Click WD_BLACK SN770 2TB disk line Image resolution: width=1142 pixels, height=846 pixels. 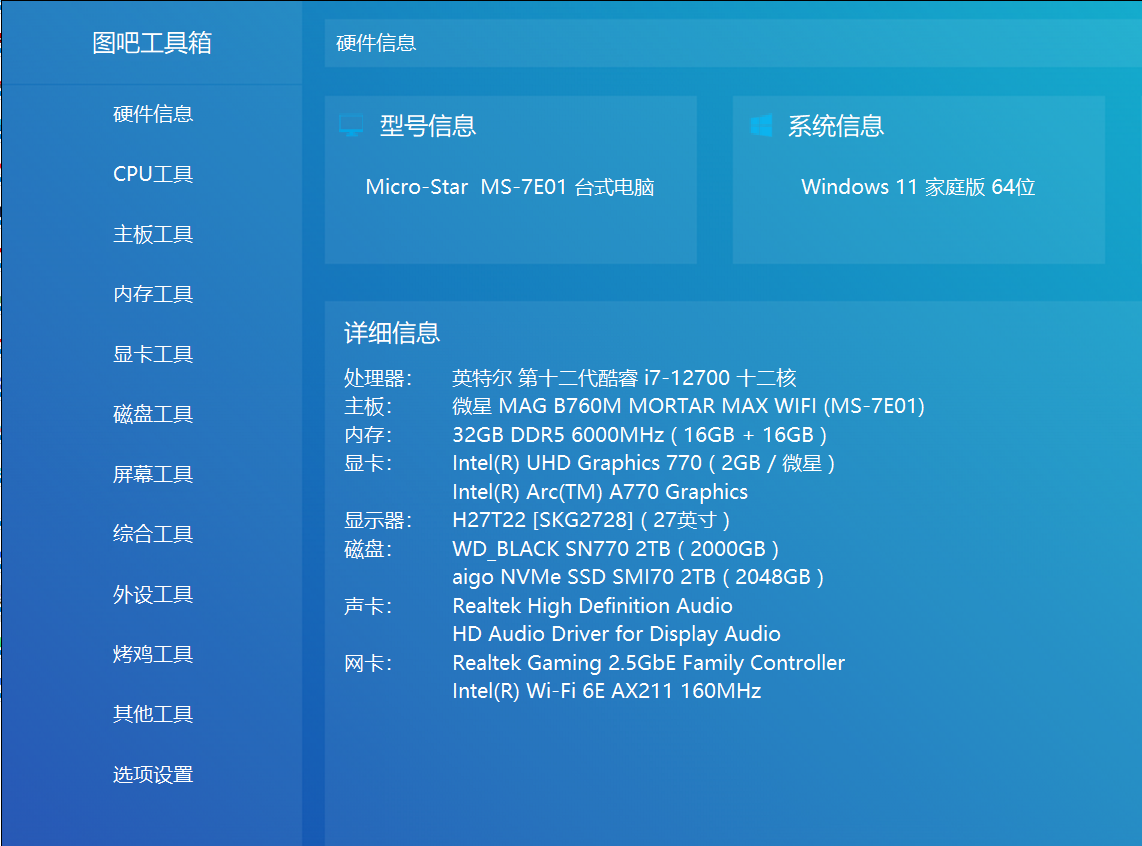tap(615, 549)
